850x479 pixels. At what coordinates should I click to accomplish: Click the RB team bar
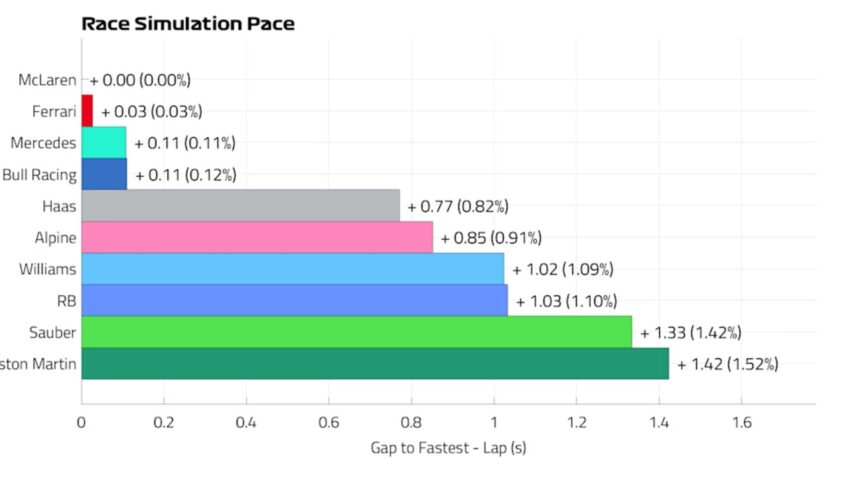(x=294, y=300)
